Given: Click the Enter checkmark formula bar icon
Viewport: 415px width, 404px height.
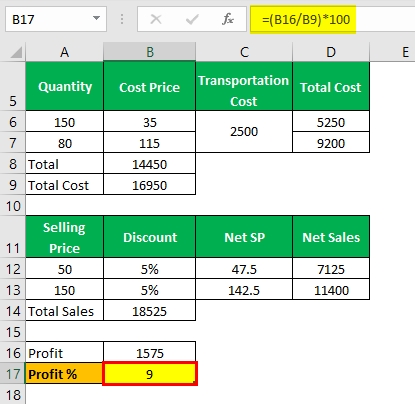Looking at the screenshot, I should tap(192, 19).
